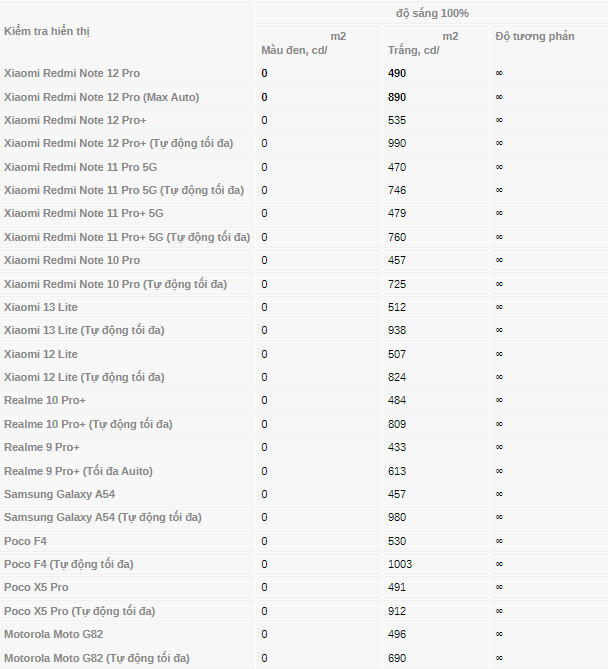Select the Realme 10 Pro+ row label
The width and height of the screenshot is (608, 669).
45,400
